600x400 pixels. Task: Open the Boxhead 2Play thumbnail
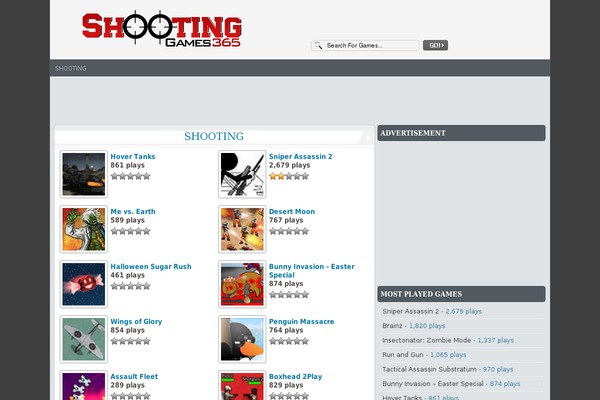pos(242,385)
